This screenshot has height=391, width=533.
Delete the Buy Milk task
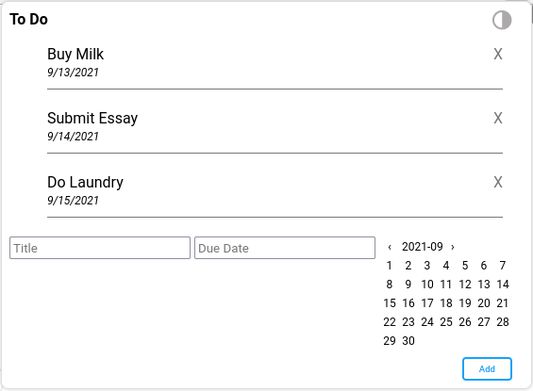tap(498, 54)
